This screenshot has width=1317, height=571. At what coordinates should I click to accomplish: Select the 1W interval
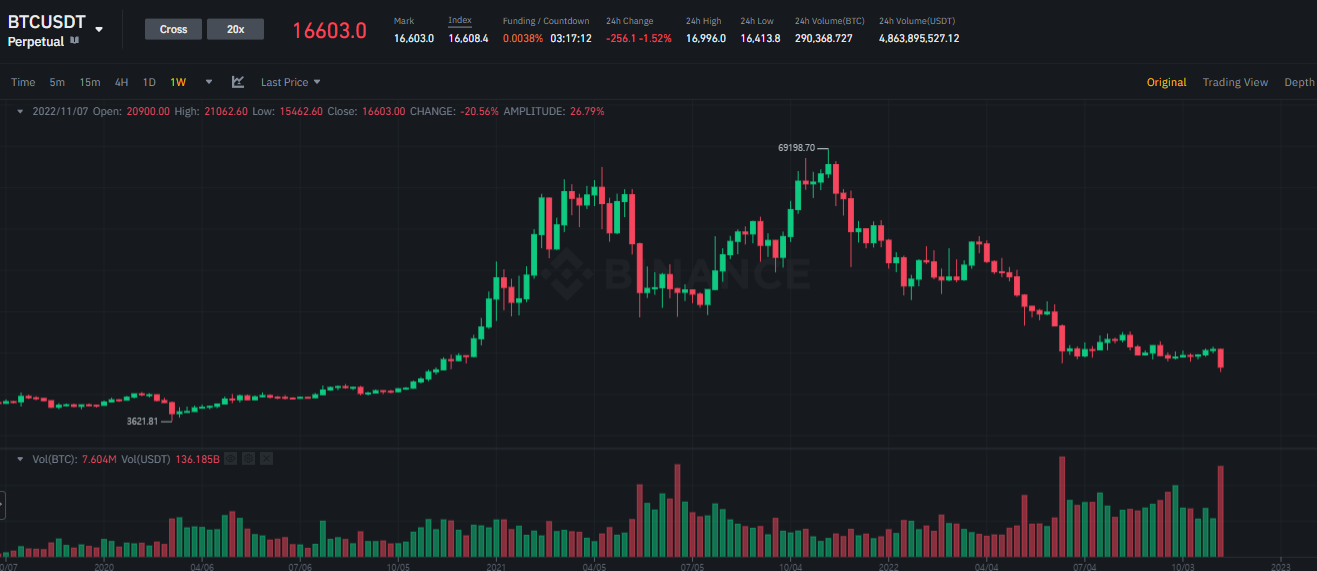pyautogui.click(x=178, y=82)
